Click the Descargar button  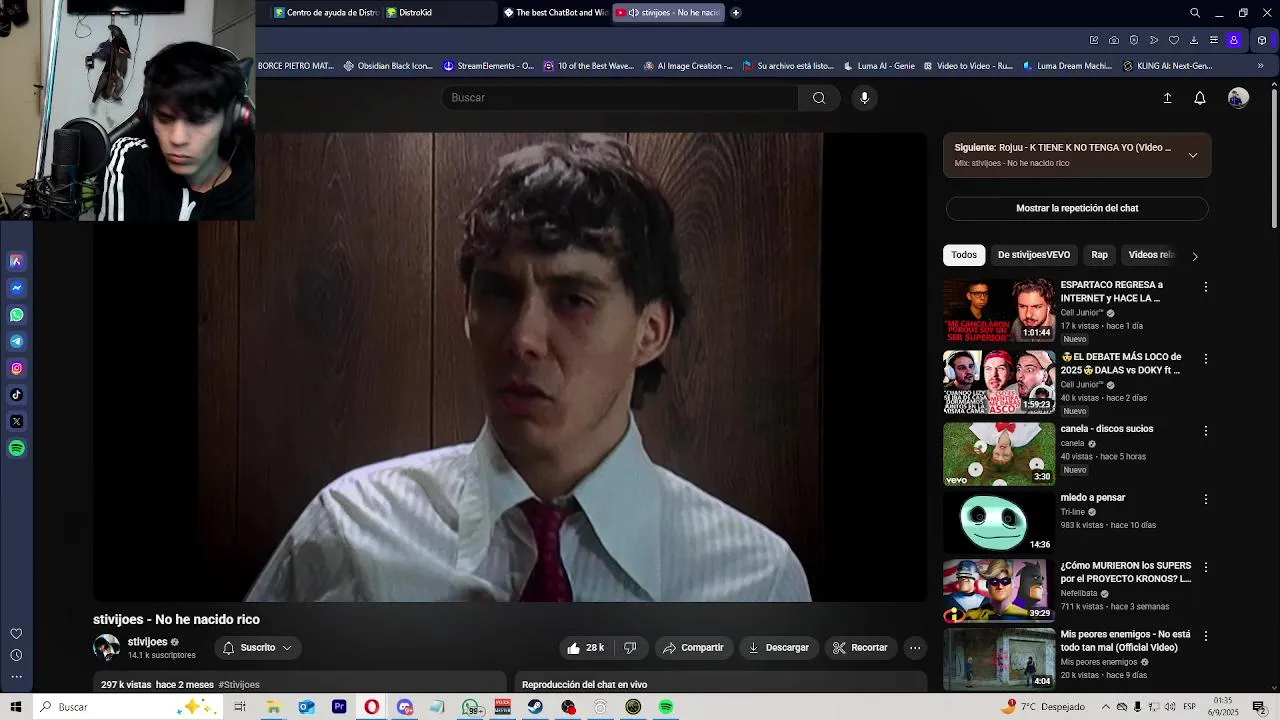pyautogui.click(x=779, y=648)
